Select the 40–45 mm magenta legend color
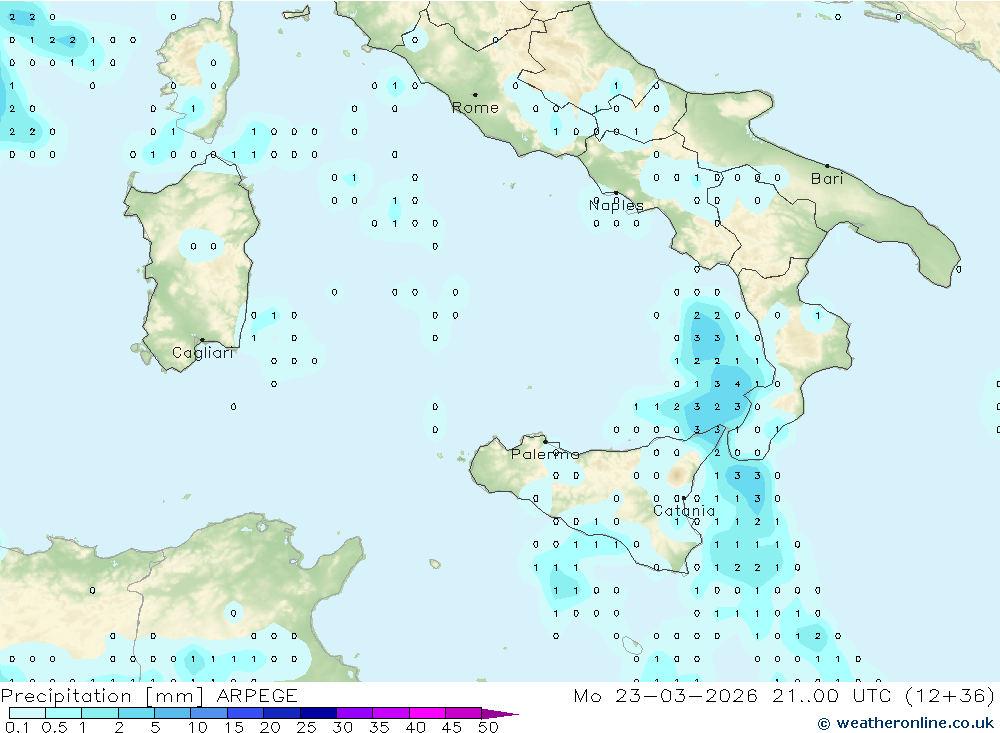This screenshot has width=1000, height=733. tap(427, 713)
